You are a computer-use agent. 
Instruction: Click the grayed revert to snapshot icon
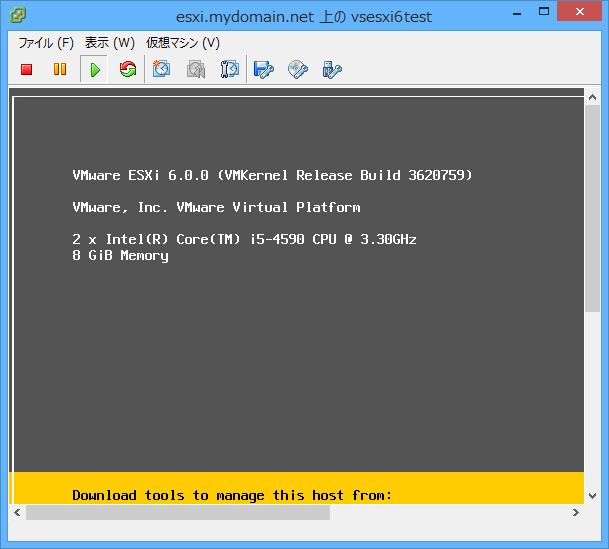[x=196, y=69]
